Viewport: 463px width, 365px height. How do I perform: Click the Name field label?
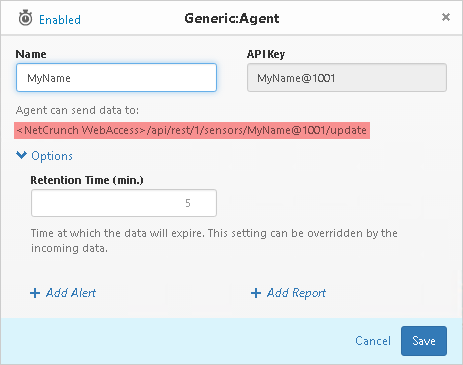pos(31,54)
